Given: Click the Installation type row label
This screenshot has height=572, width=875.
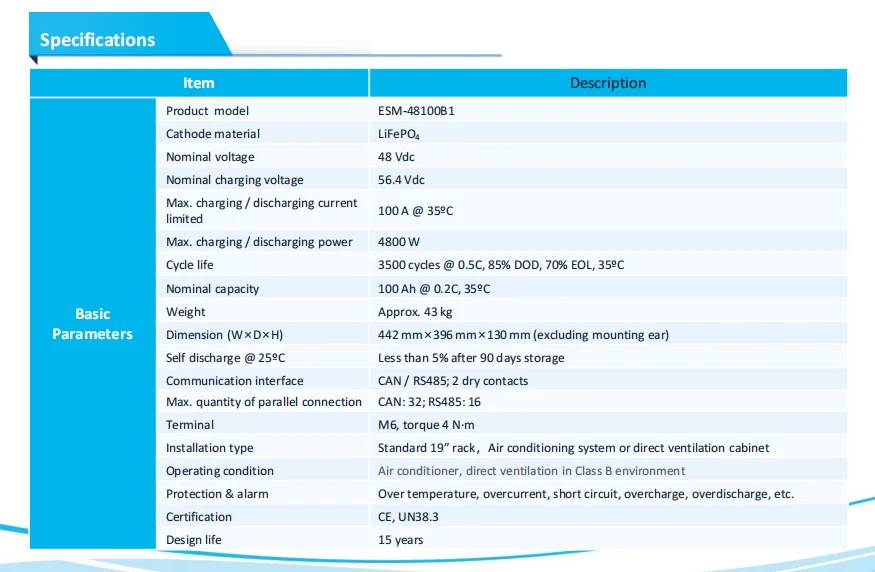Looking at the screenshot, I should click(209, 448).
